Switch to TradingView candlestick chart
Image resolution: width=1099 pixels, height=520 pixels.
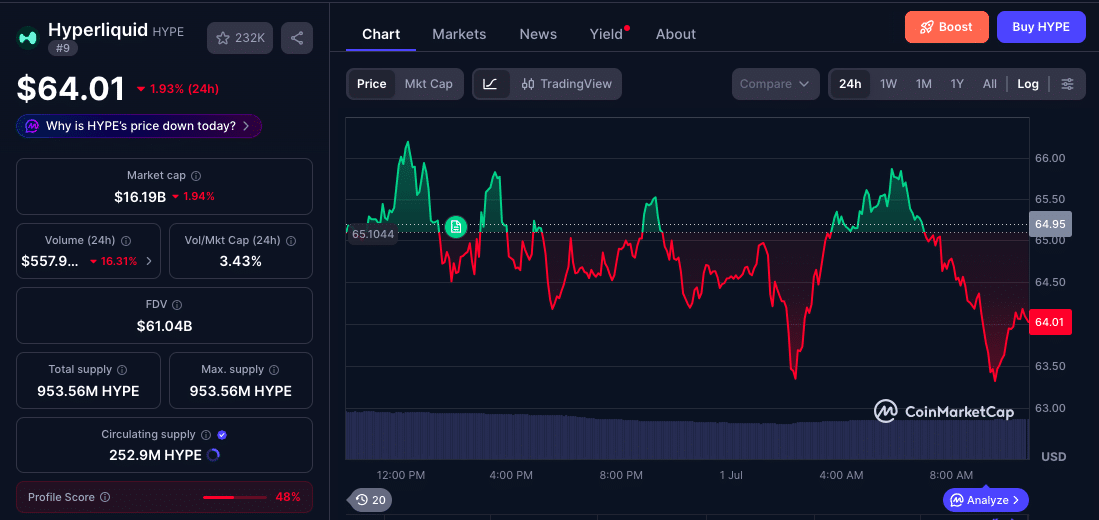click(567, 84)
